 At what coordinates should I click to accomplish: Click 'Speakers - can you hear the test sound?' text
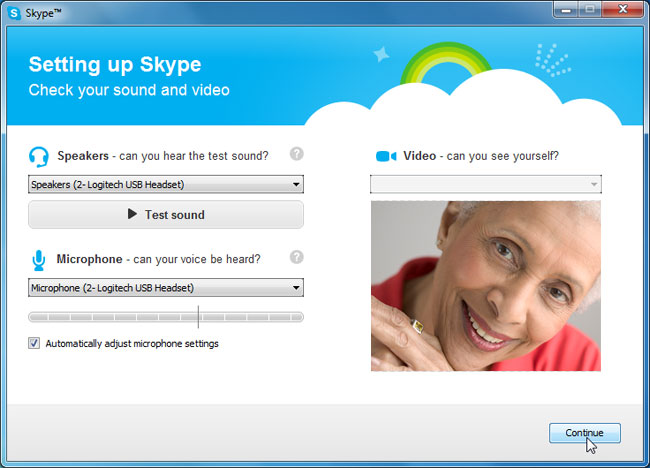pos(163,156)
